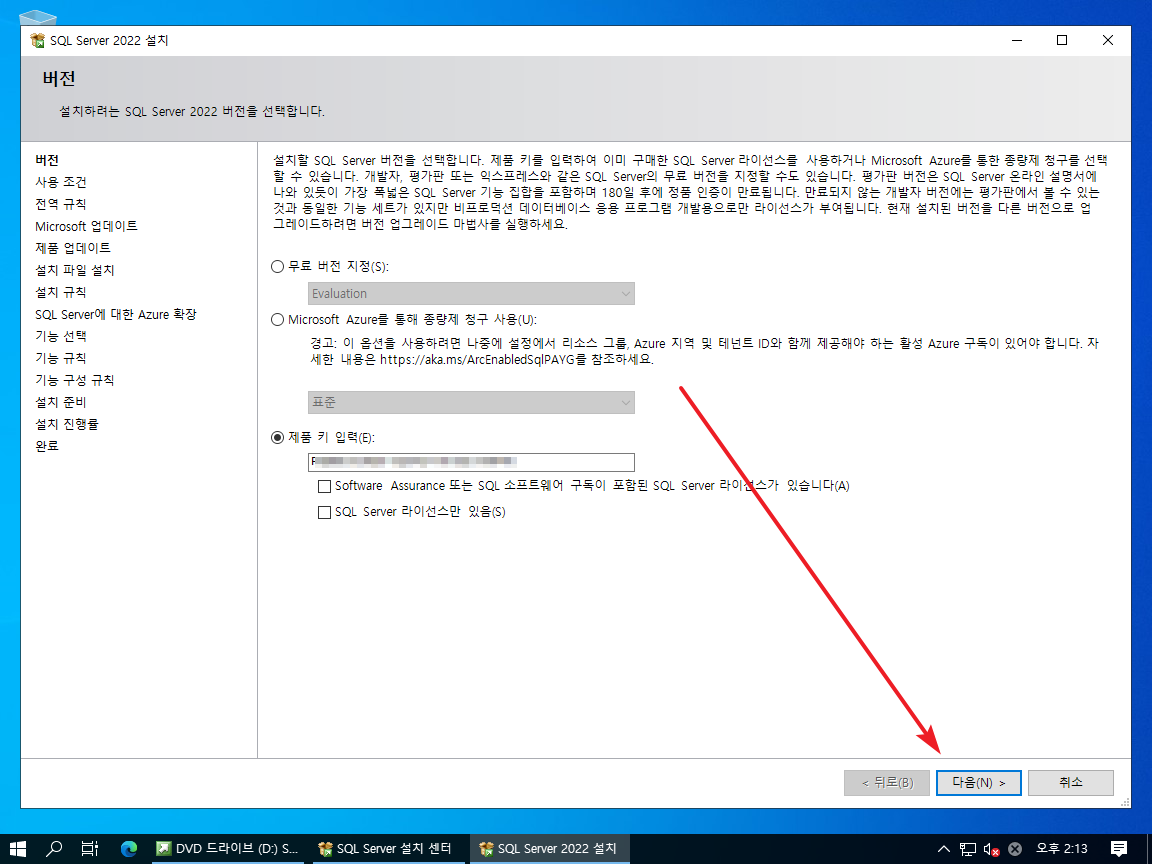The height and width of the screenshot is (864, 1152).
Task: Maximize the SQL Server 2022 설치 window
Action: coord(1062,40)
